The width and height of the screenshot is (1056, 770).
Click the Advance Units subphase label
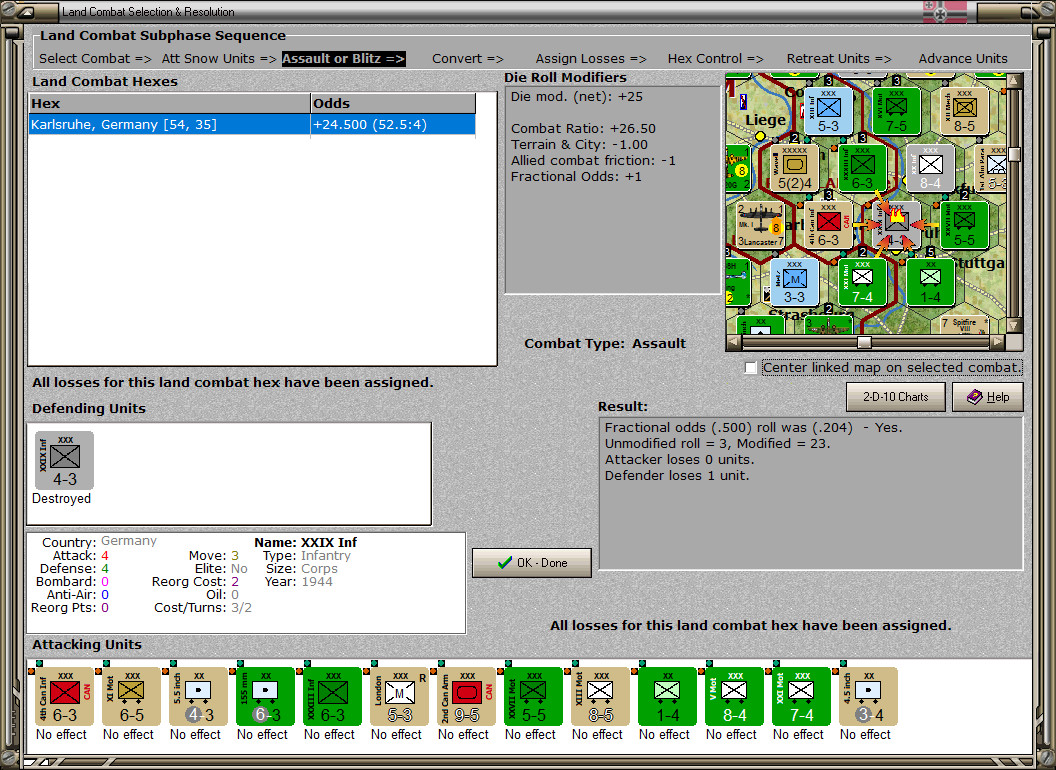(963, 59)
